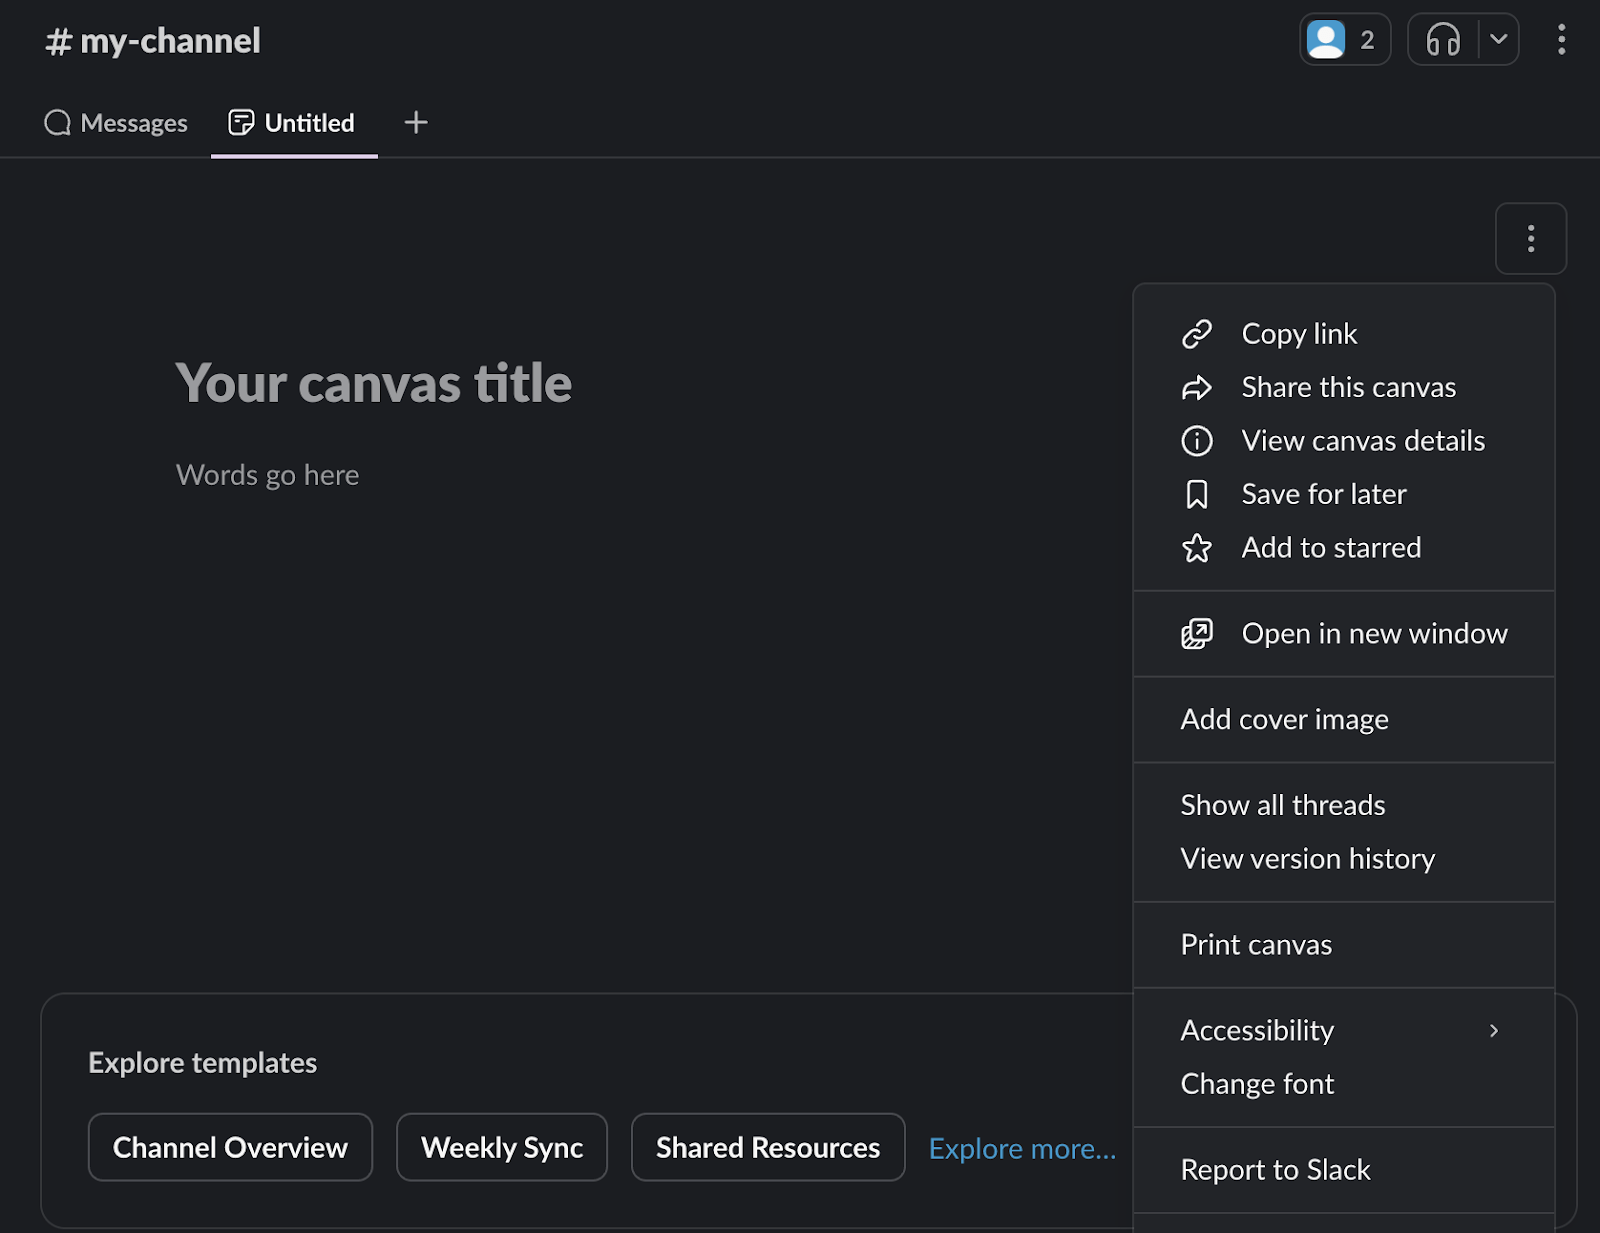The width and height of the screenshot is (1600, 1233).
Task: Choose Change font option
Action: 1344,1084
